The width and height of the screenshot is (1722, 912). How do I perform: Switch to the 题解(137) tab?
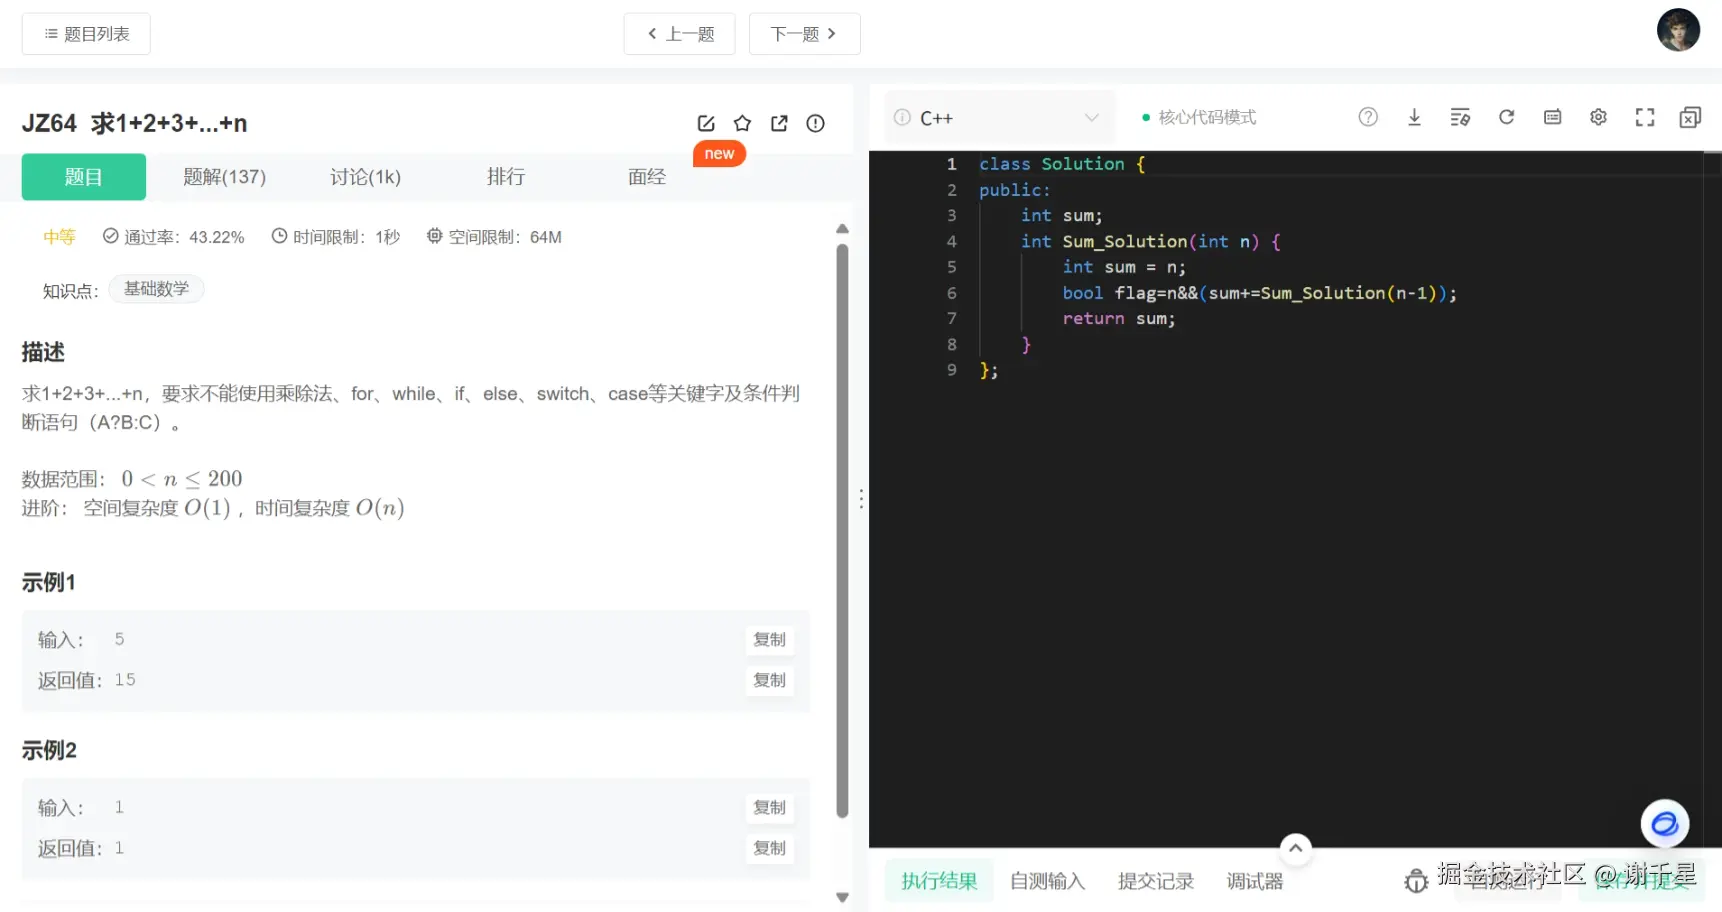tap(224, 177)
